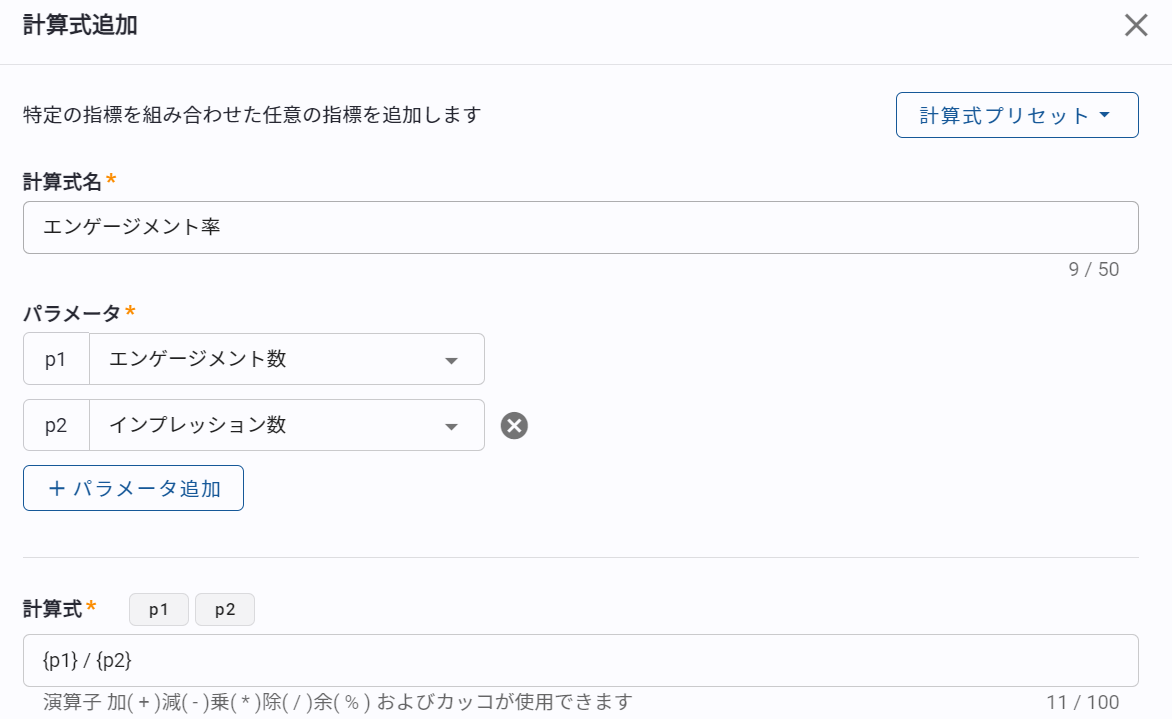Click the 計算式追加 dialog title
1172x719 pixels.
coord(80,26)
